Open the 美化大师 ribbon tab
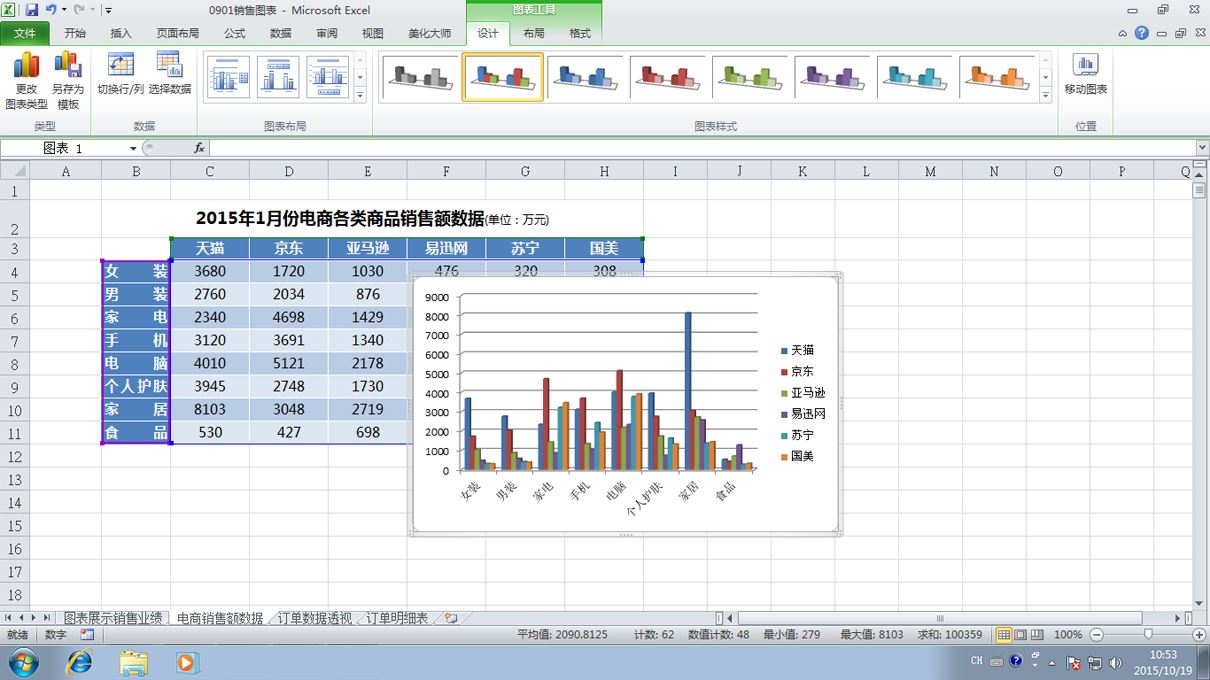Image resolution: width=1210 pixels, height=680 pixels. pyautogui.click(x=429, y=33)
